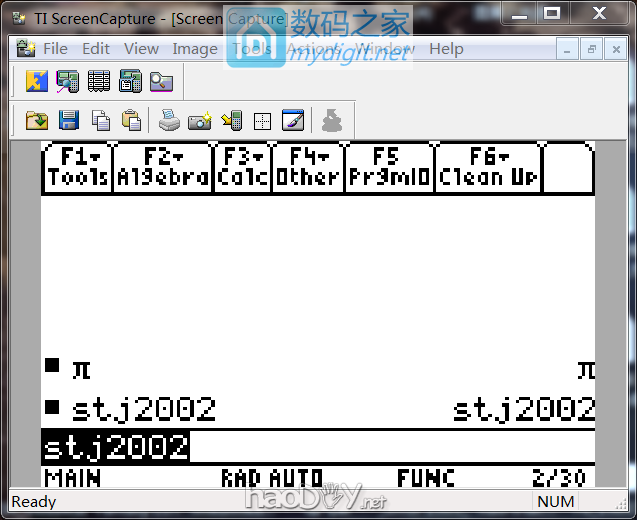Screen dimensions: 637x520
Task: Click the camera screen capture icon
Action: click(200, 121)
